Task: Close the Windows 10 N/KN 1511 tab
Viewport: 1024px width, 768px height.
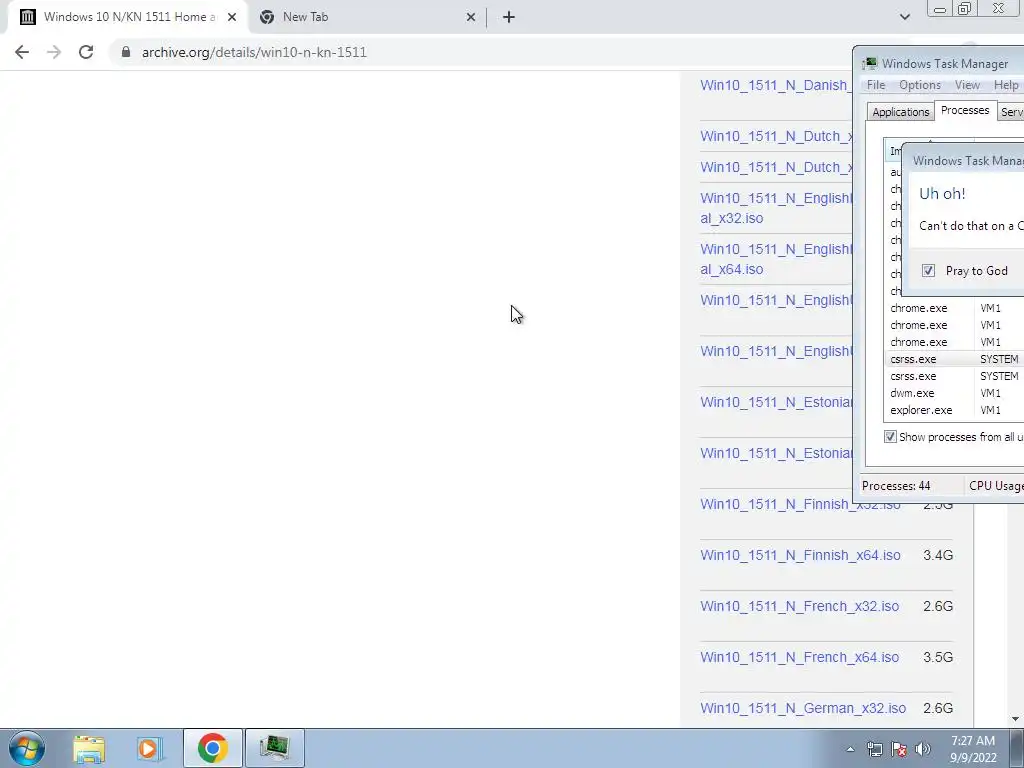Action: [x=232, y=18]
